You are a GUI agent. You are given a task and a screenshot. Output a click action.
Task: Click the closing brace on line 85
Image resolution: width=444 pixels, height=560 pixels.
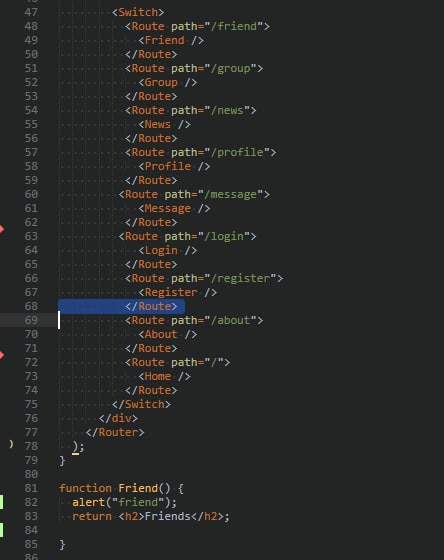[62, 544]
